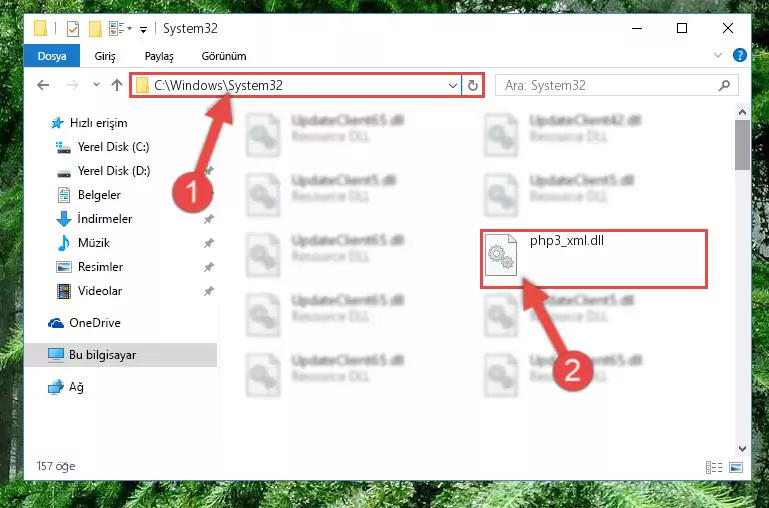Go forward using the forward arrow
Image resolution: width=769 pixels, height=508 pixels.
[72, 85]
